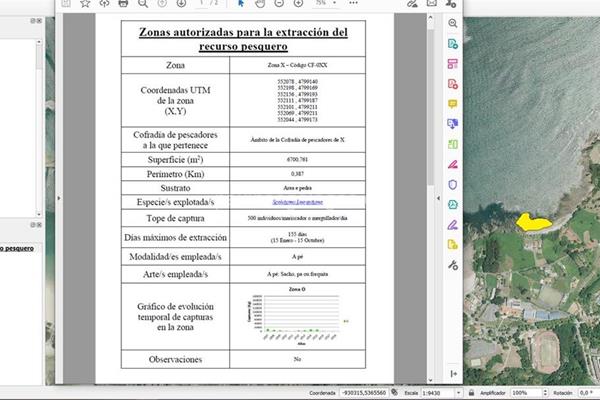This screenshot has width=600, height=400.
Task: Follow the blue species link in the table
Action: [297, 202]
